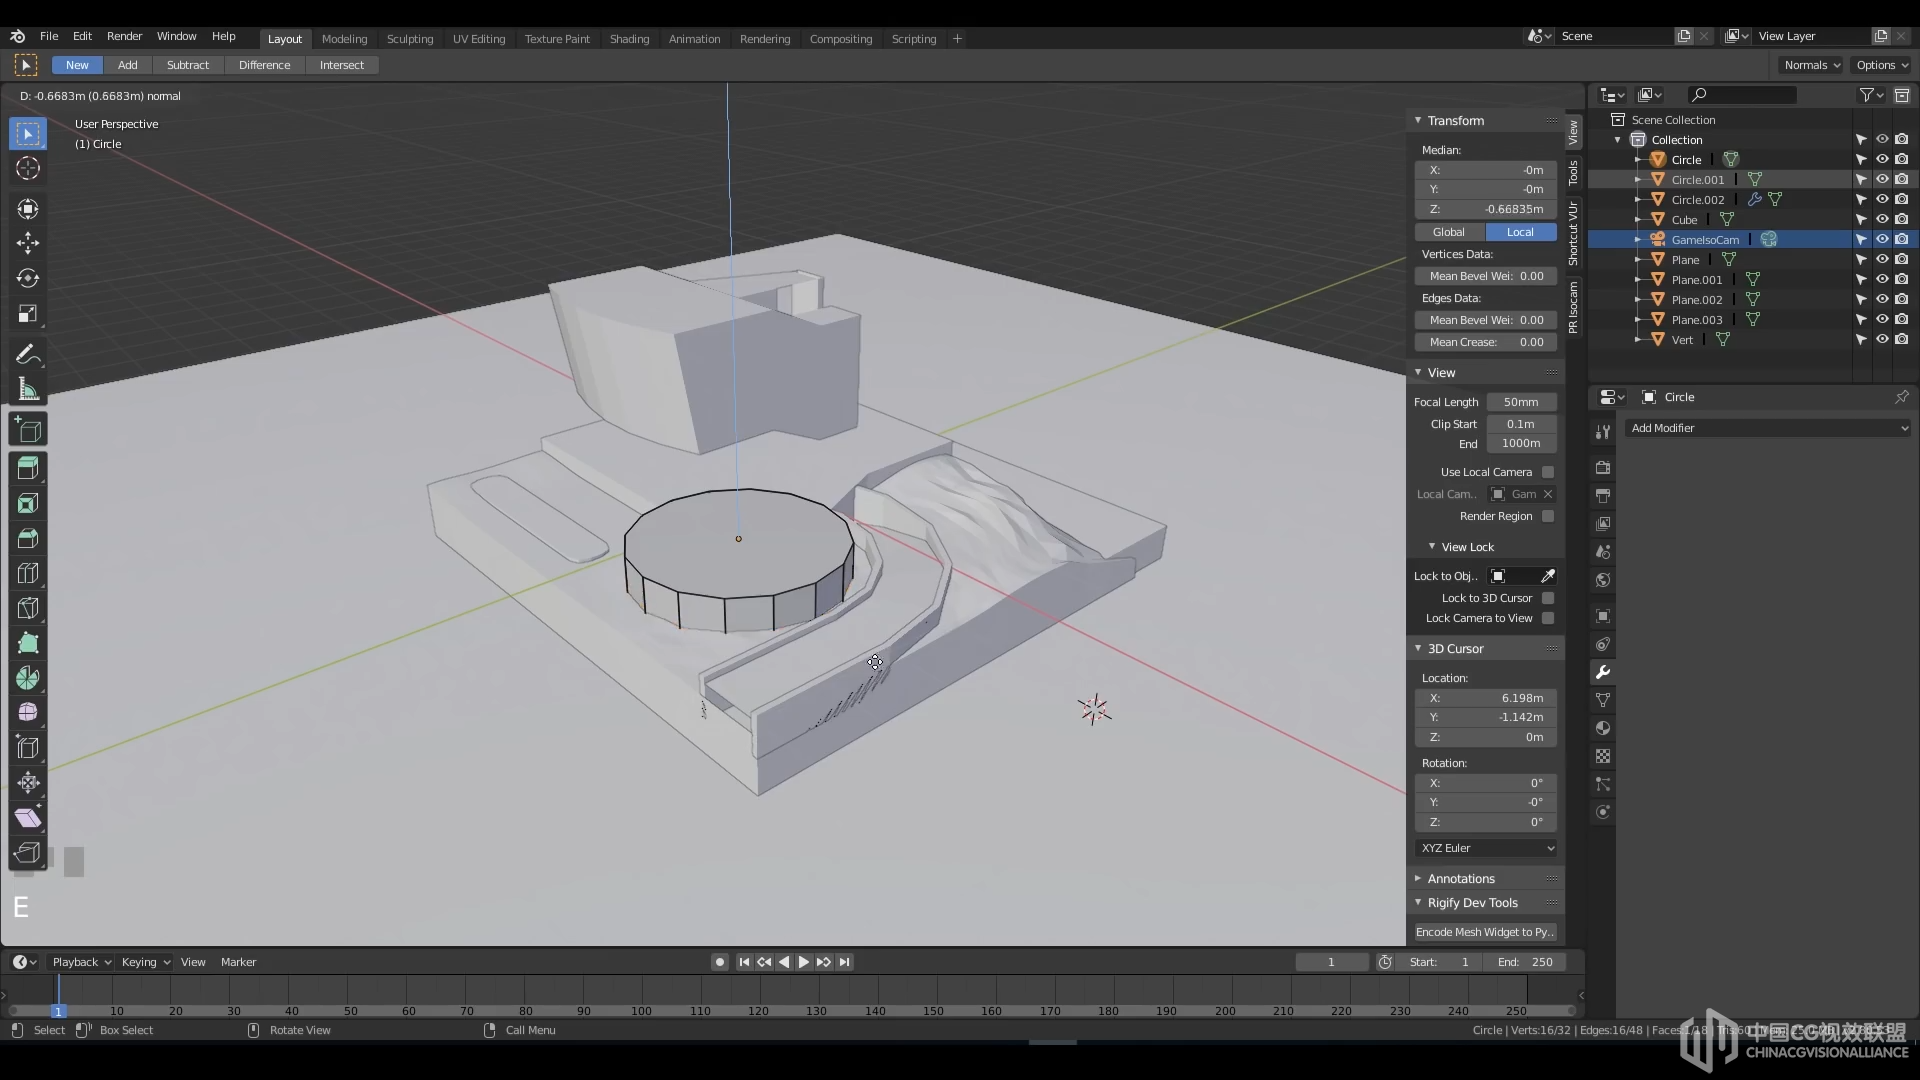
Task: Open the XYZ Euler rotation mode dropdown
Action: 1486,848
